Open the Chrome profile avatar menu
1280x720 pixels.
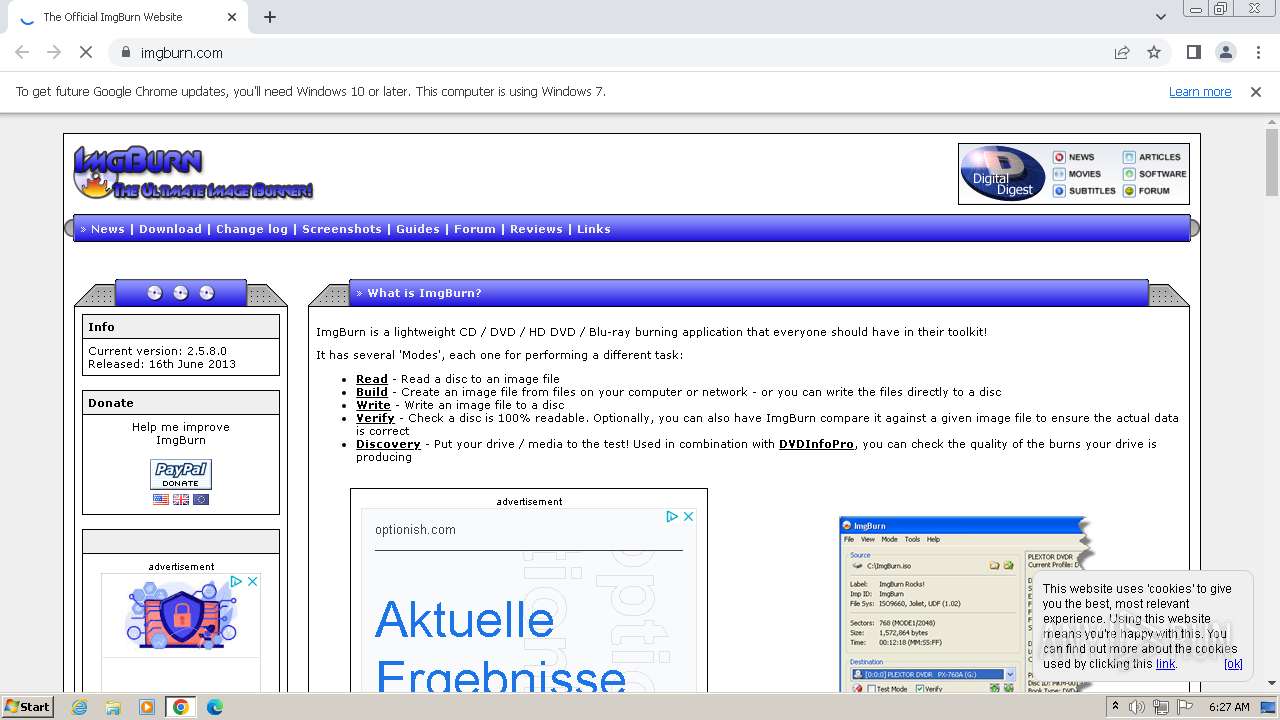pyautogui.click(x=1226, y=53)
